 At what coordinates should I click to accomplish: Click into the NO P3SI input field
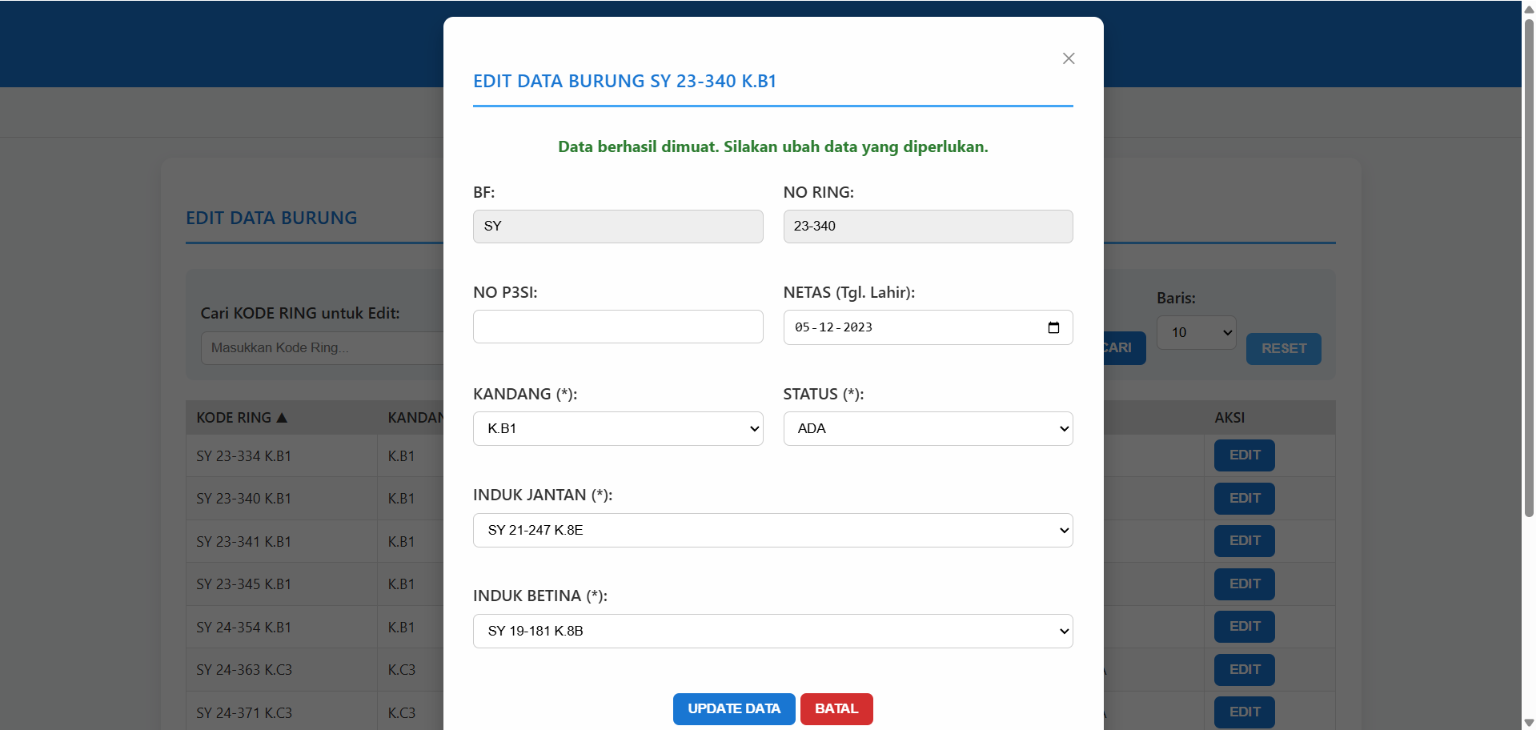(x=617, y=327)
